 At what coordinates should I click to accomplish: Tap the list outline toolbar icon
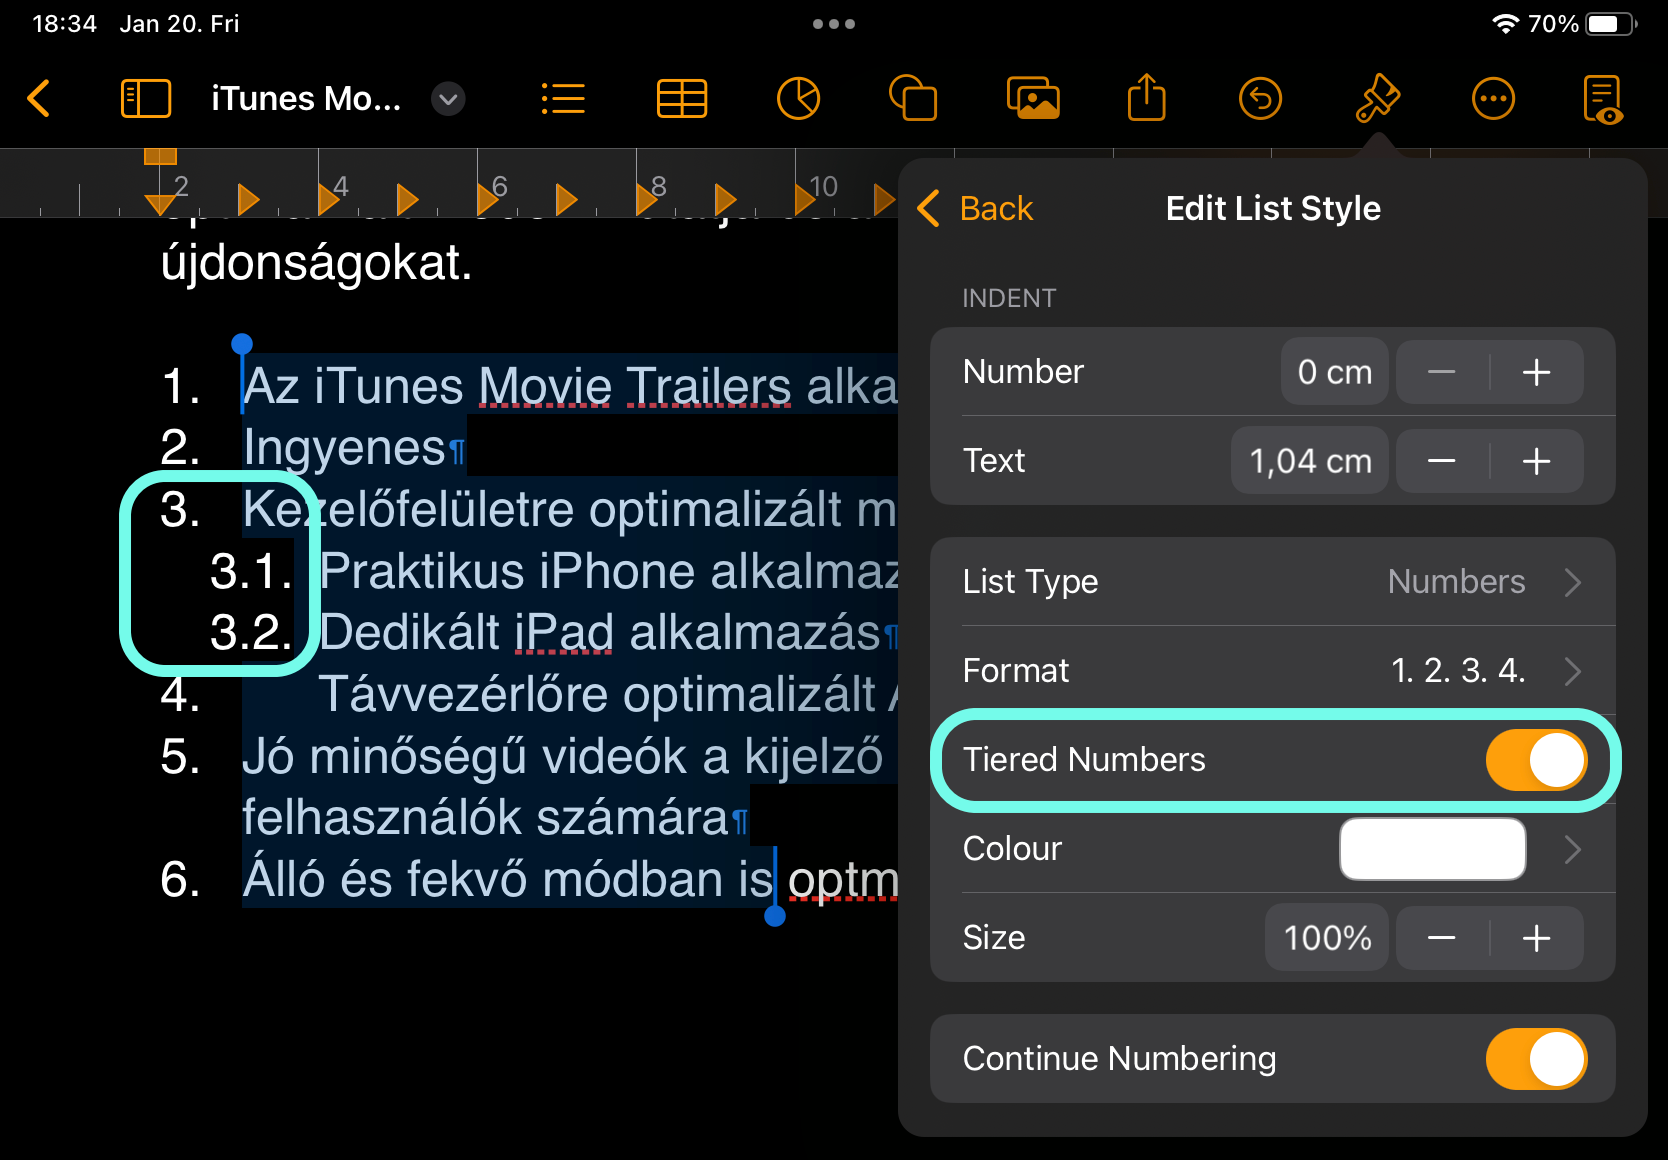tap(563, 99)
